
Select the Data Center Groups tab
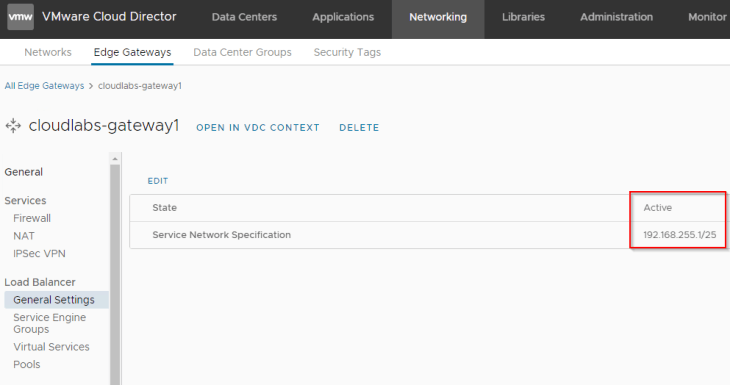[242, 52]
